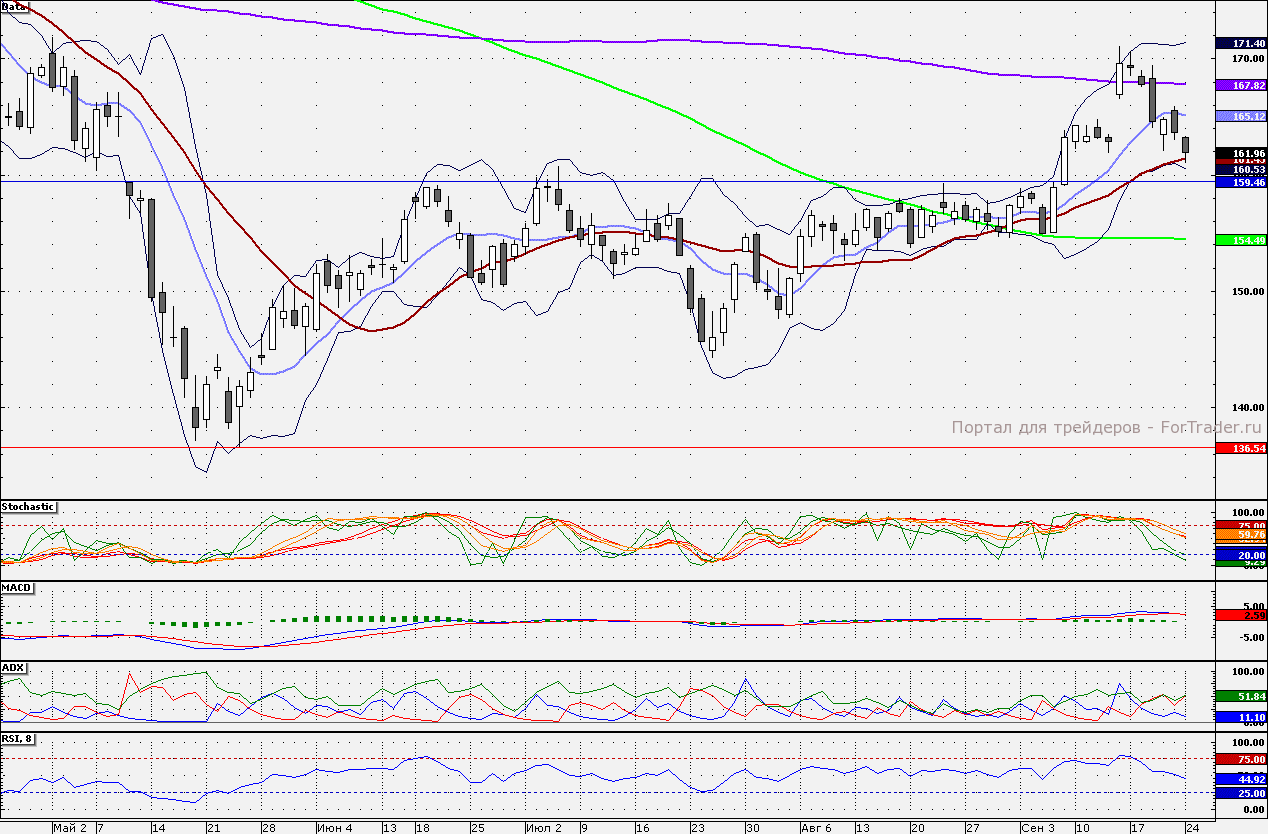Select the purple 167.82 price marker
Screen dimensions: 1268x834
point(1240,86)
